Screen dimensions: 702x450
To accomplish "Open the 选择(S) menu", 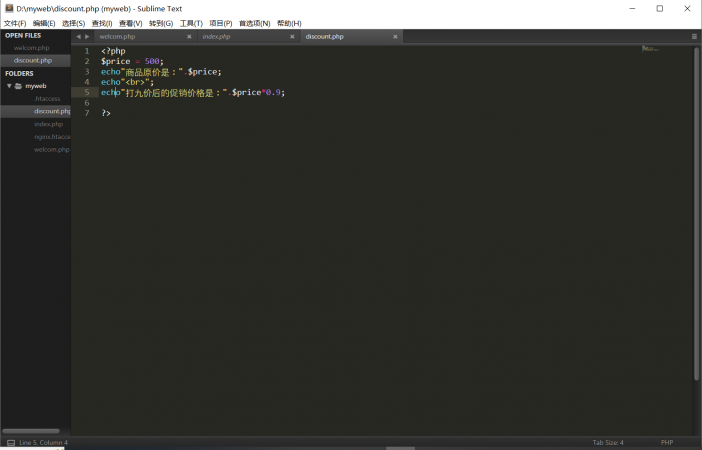I will (x=73, y=23).
